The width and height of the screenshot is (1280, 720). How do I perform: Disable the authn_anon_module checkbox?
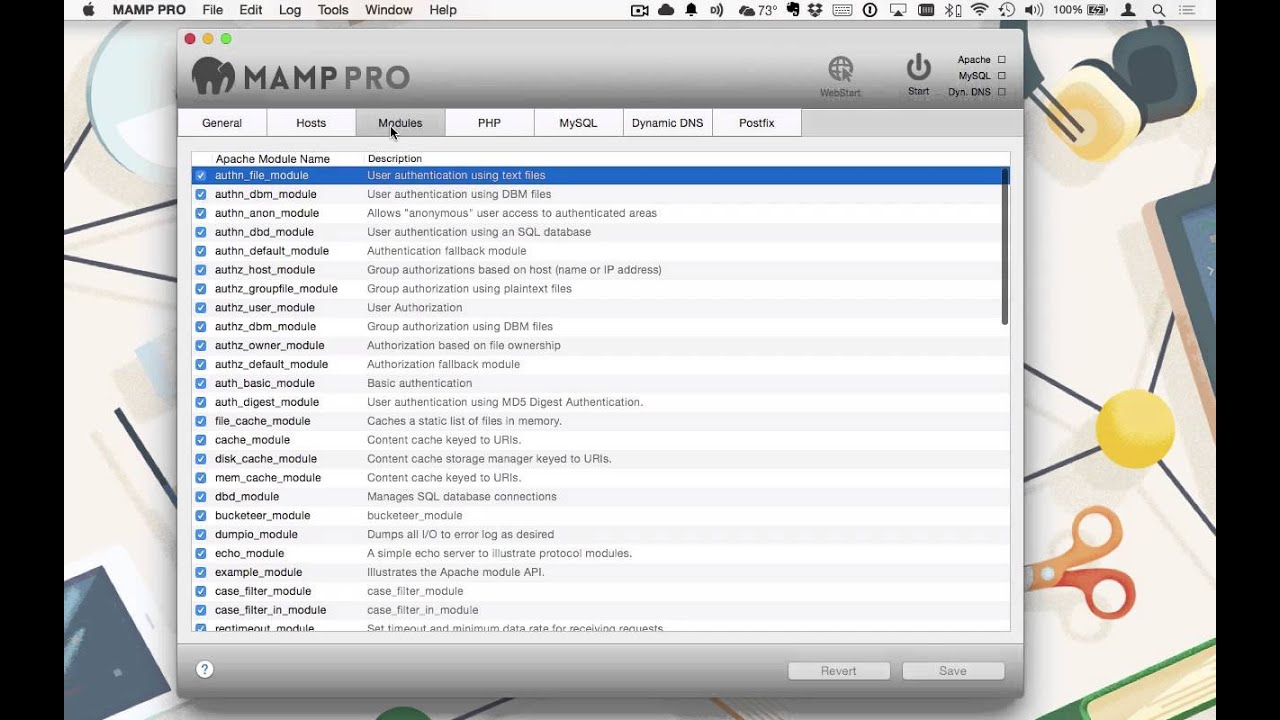[201, 213]
